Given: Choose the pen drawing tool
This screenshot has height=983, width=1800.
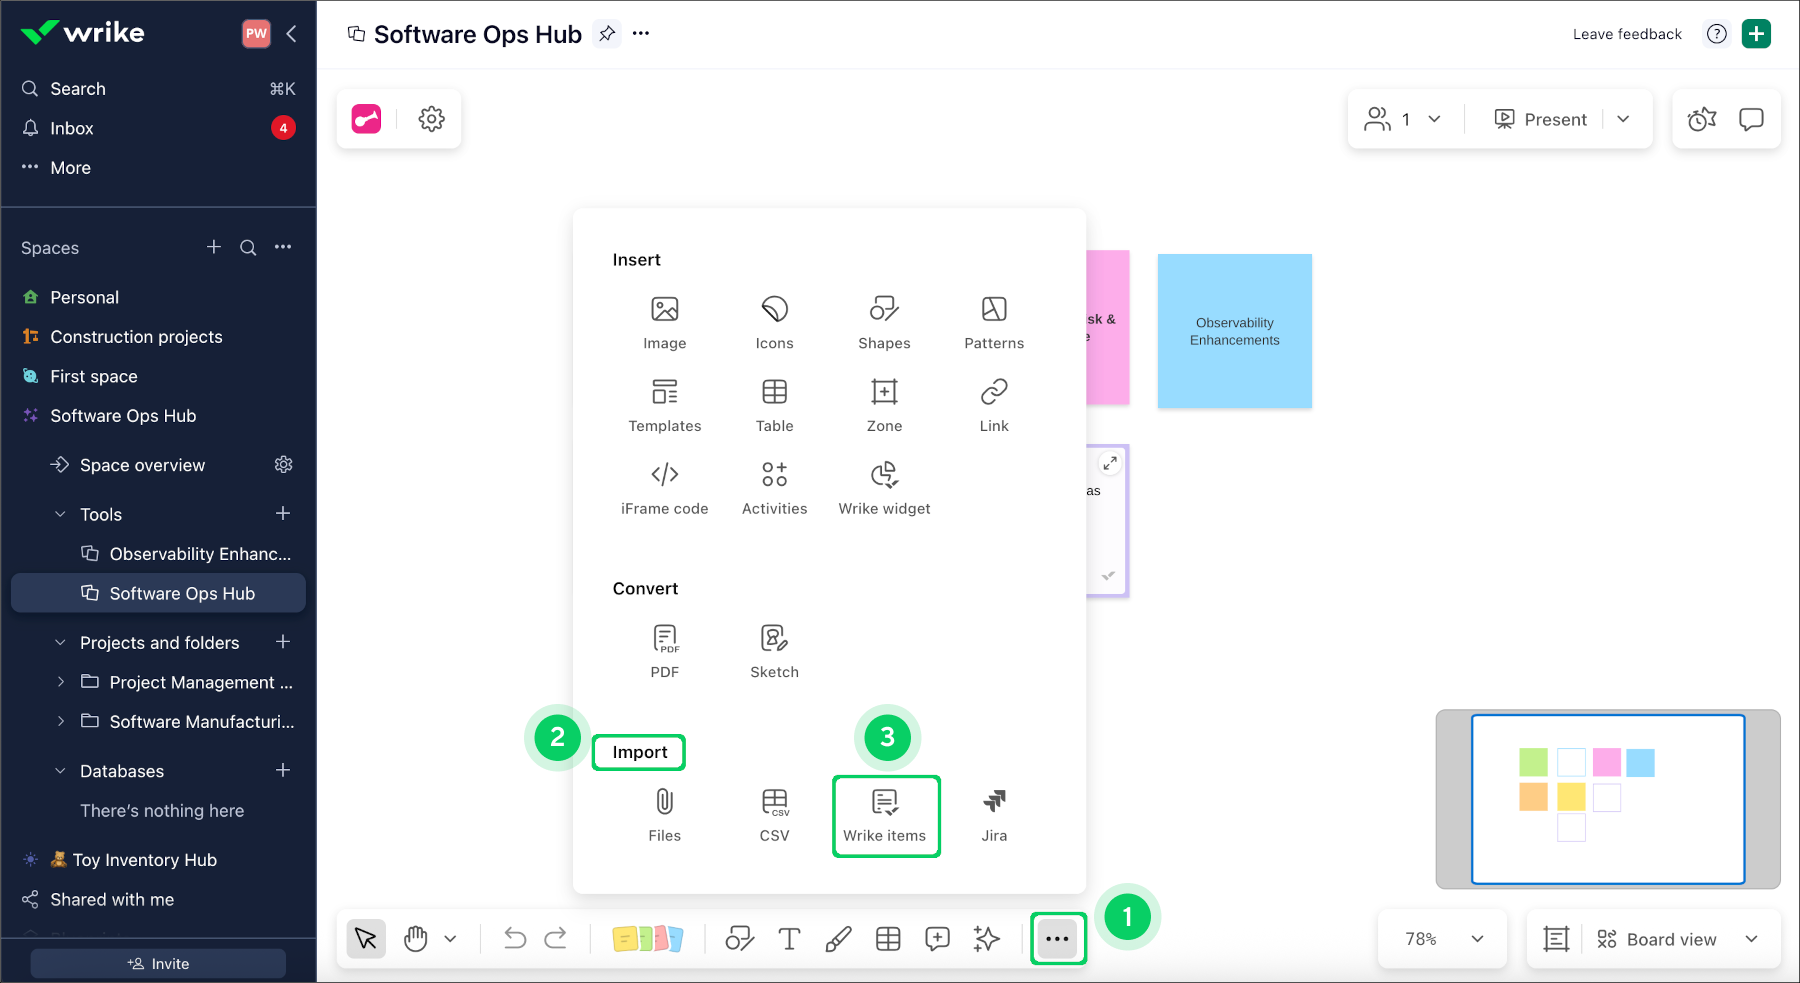Looking at the screenshot, I should pyautogui.click(x=838, y=939).
